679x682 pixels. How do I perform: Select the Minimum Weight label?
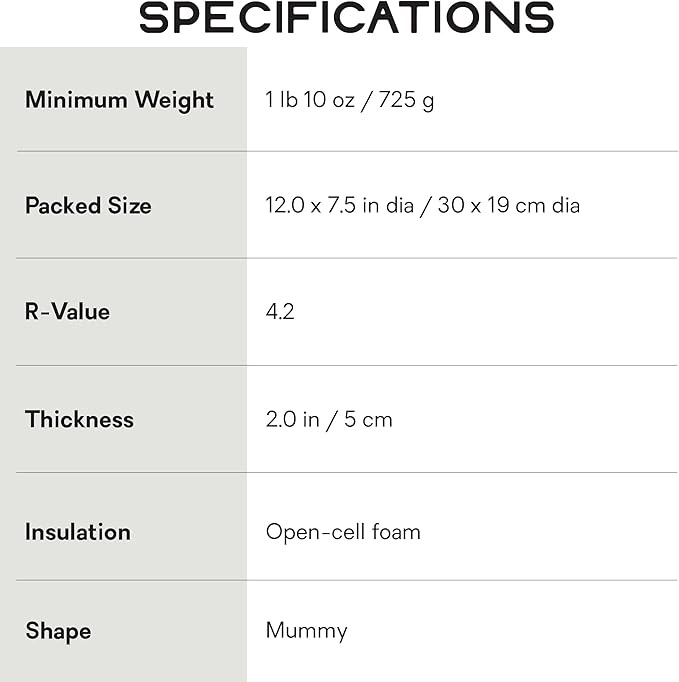tap(119, 101)
